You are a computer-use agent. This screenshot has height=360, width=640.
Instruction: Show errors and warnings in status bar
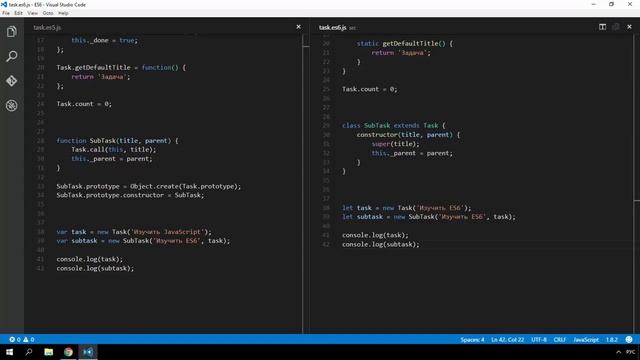[22, 340]
